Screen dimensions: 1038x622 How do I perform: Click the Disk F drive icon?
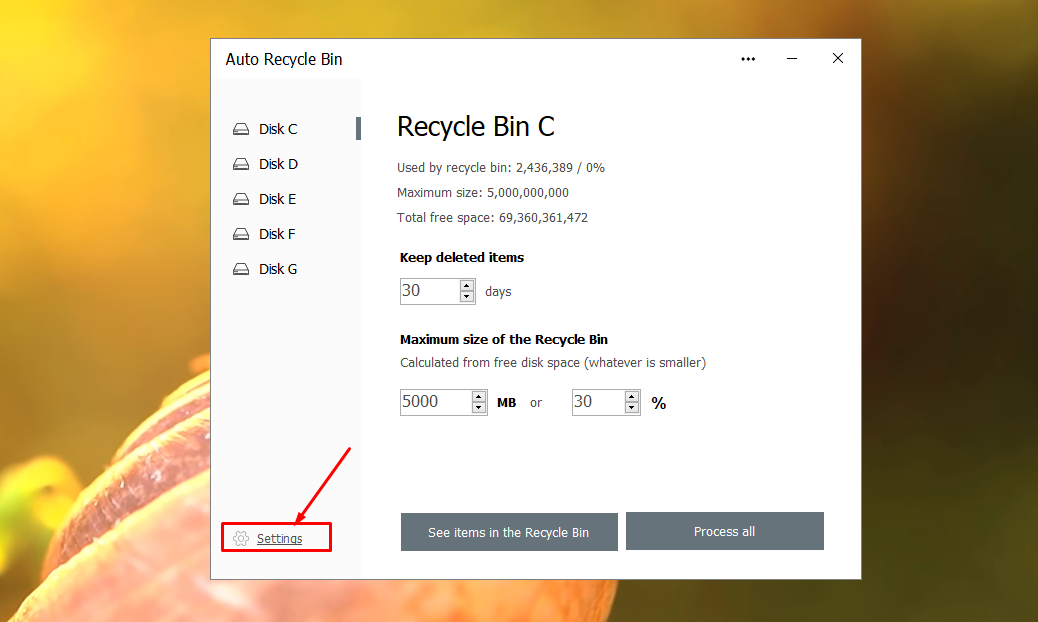[x=240, y=234]
